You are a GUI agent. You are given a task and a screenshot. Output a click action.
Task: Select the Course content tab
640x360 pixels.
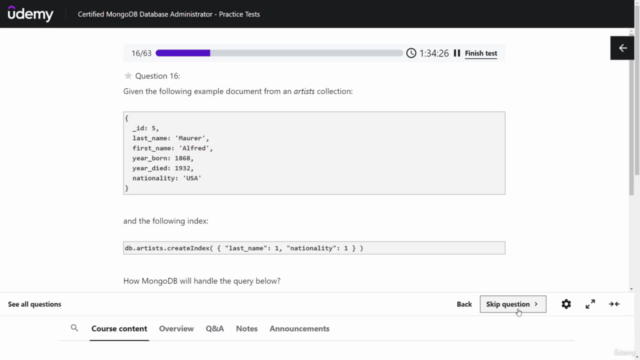click(119, 329)
